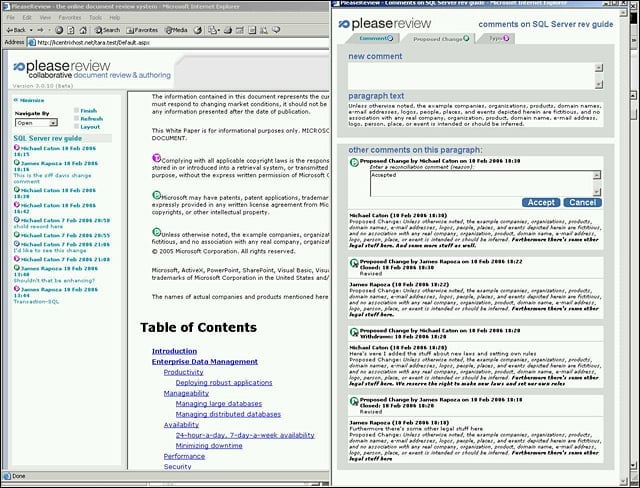The width and height of the screenshot is (640, 488).
Task: Click the comments window vertical scrollbar
Action: (623, 245)
